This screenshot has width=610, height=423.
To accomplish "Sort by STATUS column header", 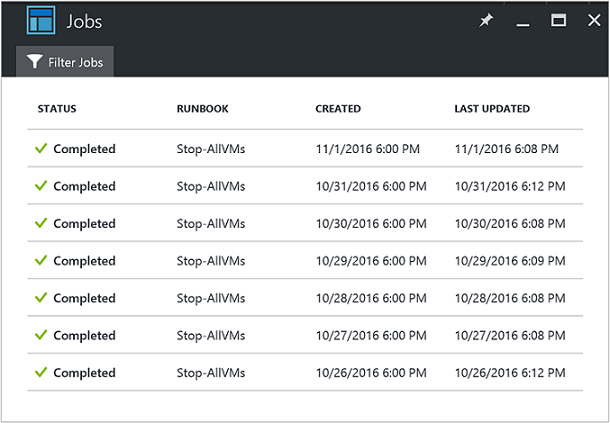I will 57,109.
